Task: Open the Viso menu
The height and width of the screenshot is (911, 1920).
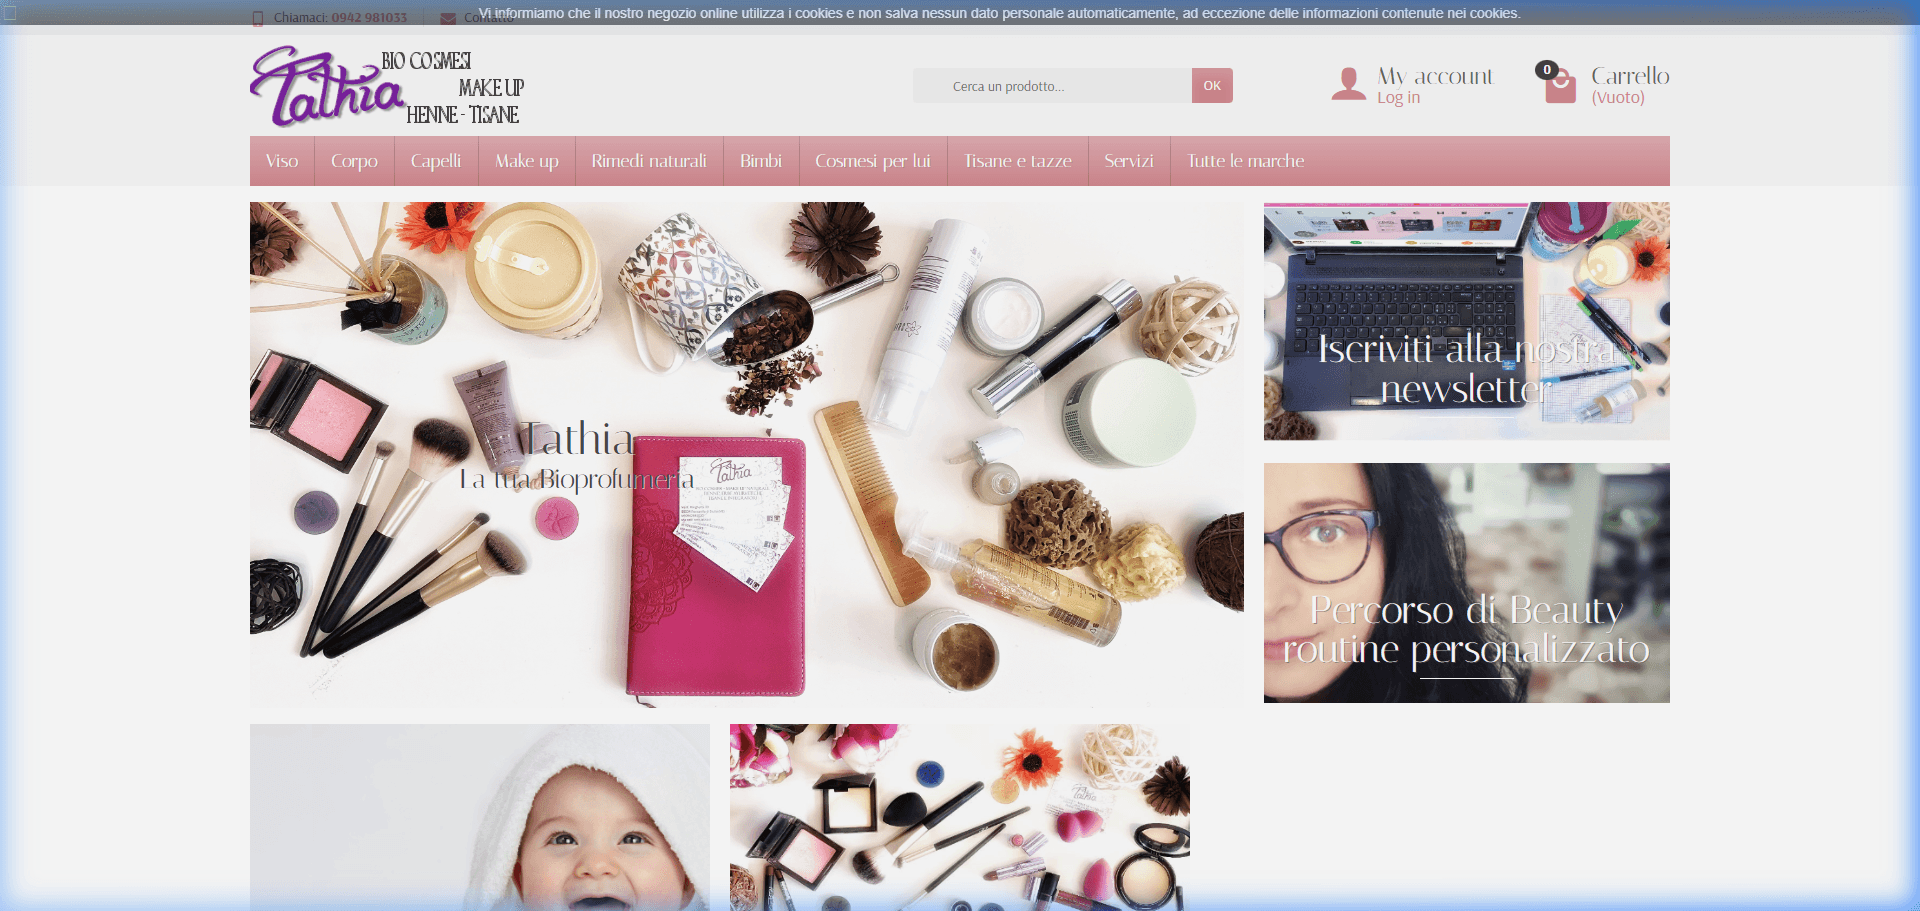Action: coord(282,161)
